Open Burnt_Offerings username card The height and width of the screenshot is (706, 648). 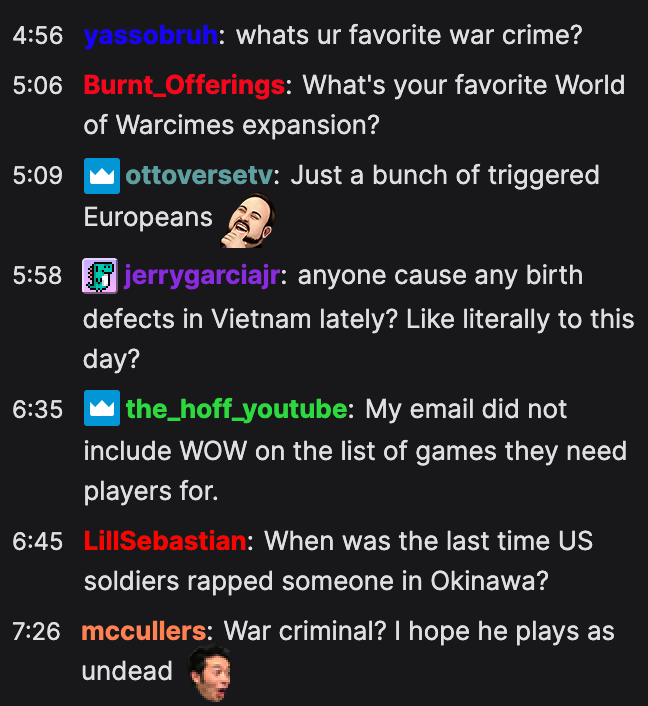coord(184,85)
